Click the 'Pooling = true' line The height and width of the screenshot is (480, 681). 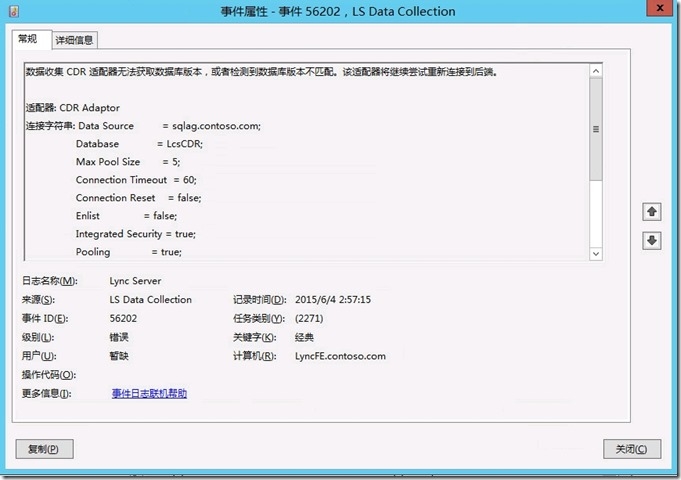tap(129, 252)
